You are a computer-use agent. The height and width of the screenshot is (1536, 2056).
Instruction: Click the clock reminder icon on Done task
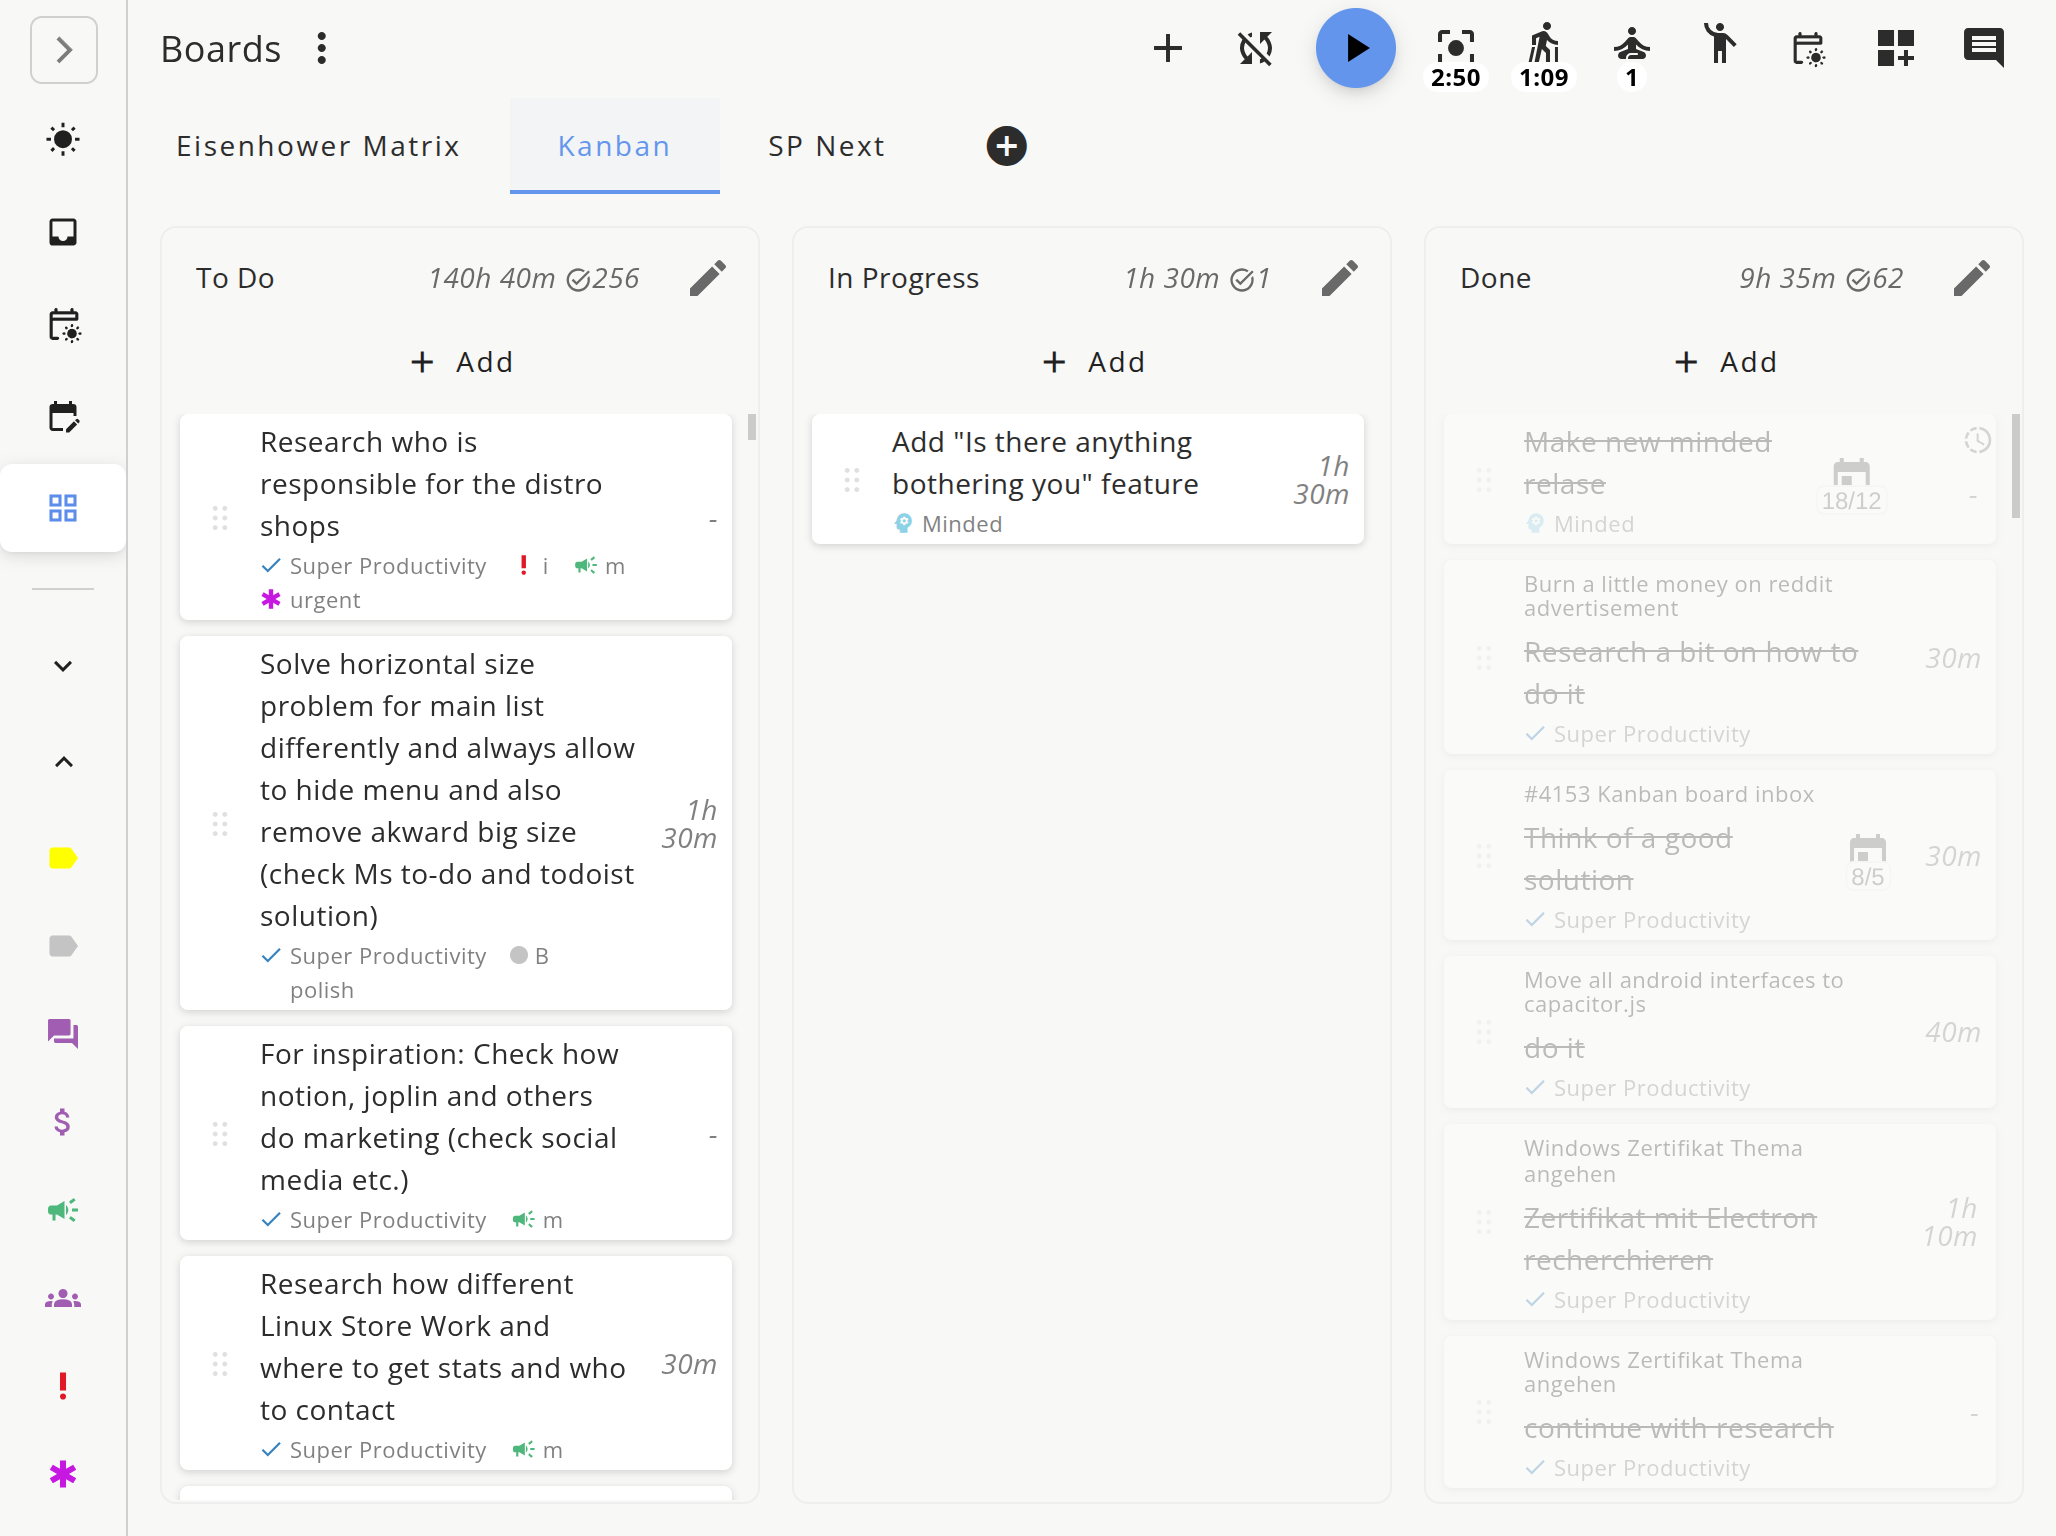pyautogui.click(x=1977, y=440)
